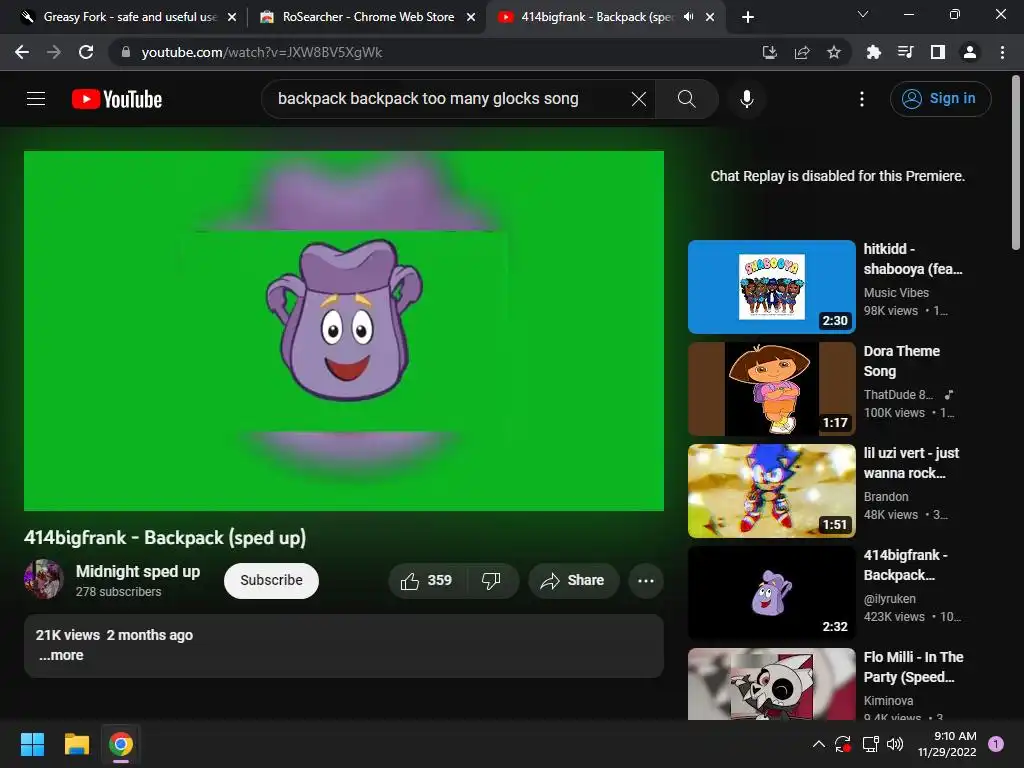Open media controls icon in Chrome toolbar

(905, 52)
